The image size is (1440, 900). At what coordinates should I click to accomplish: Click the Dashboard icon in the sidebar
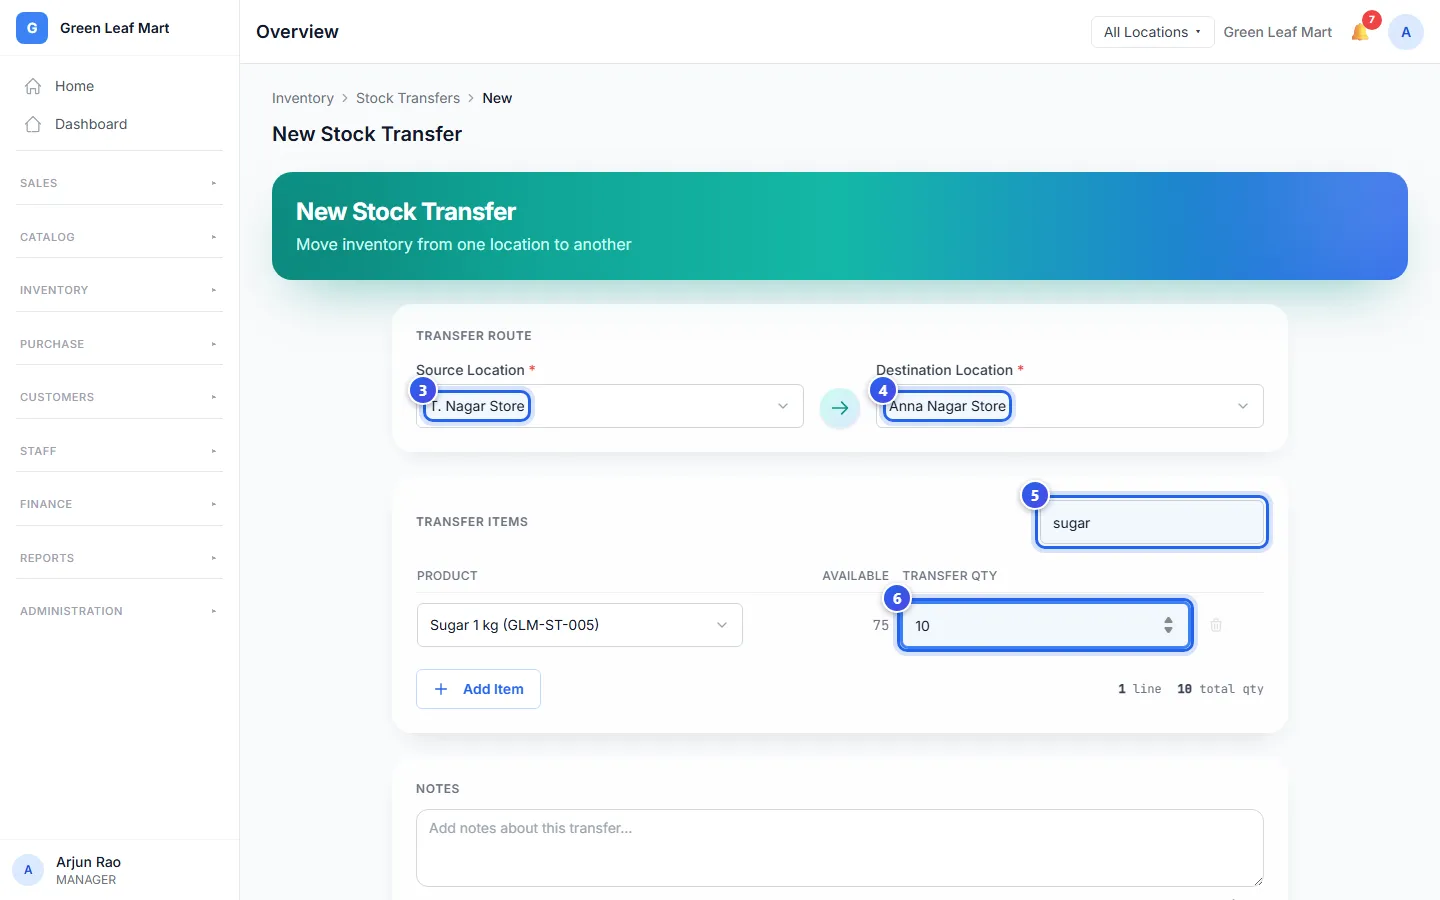(x=33, y=124)
